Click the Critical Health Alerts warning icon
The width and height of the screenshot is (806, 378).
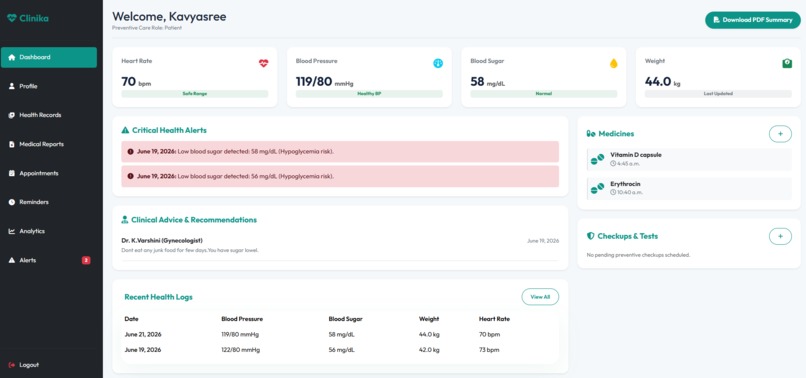(125, 131)
